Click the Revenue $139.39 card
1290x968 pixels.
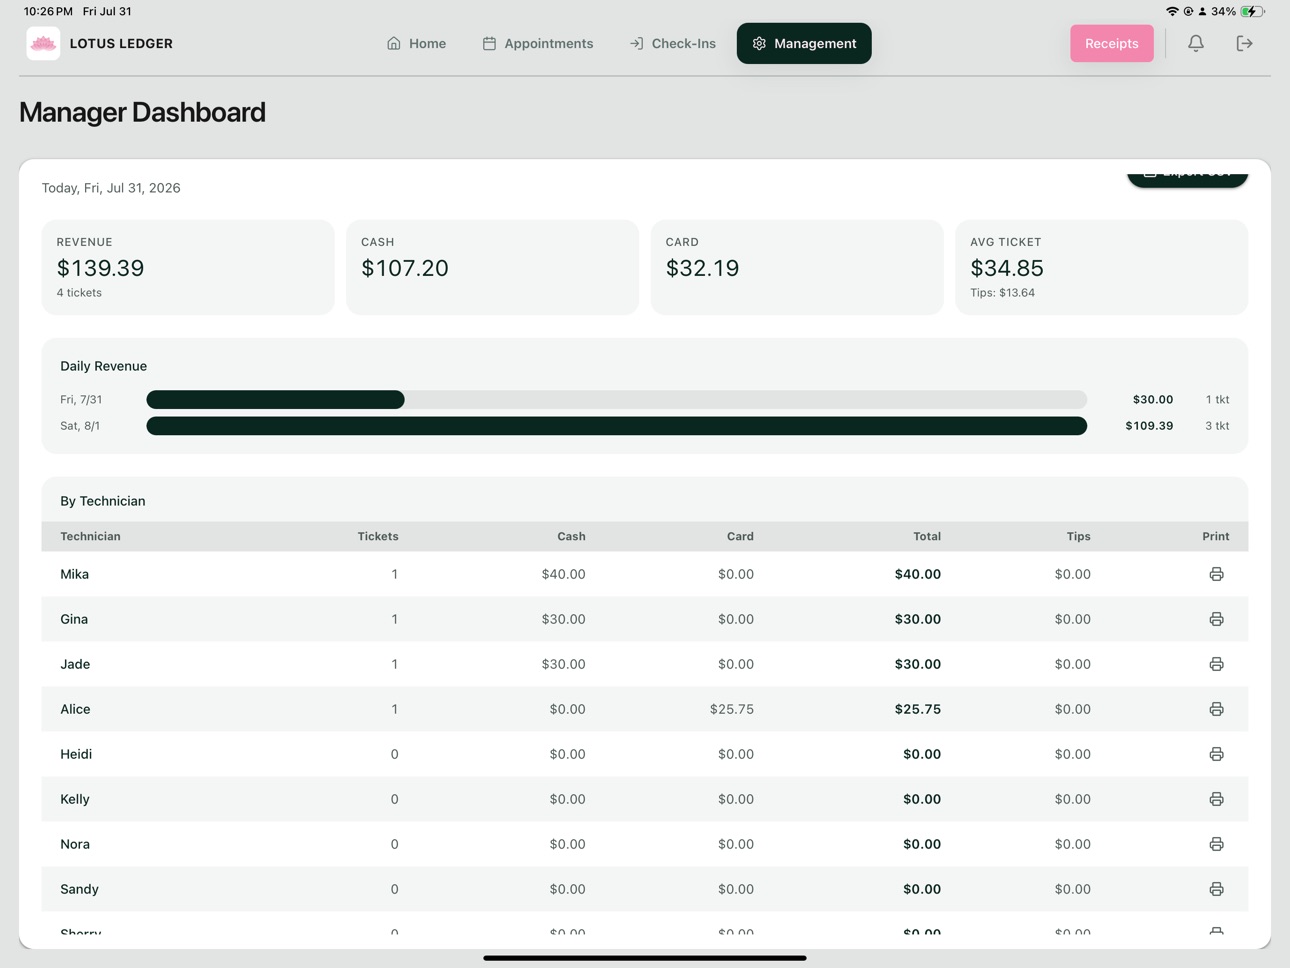pyautogui.click(x=188, y=267)
